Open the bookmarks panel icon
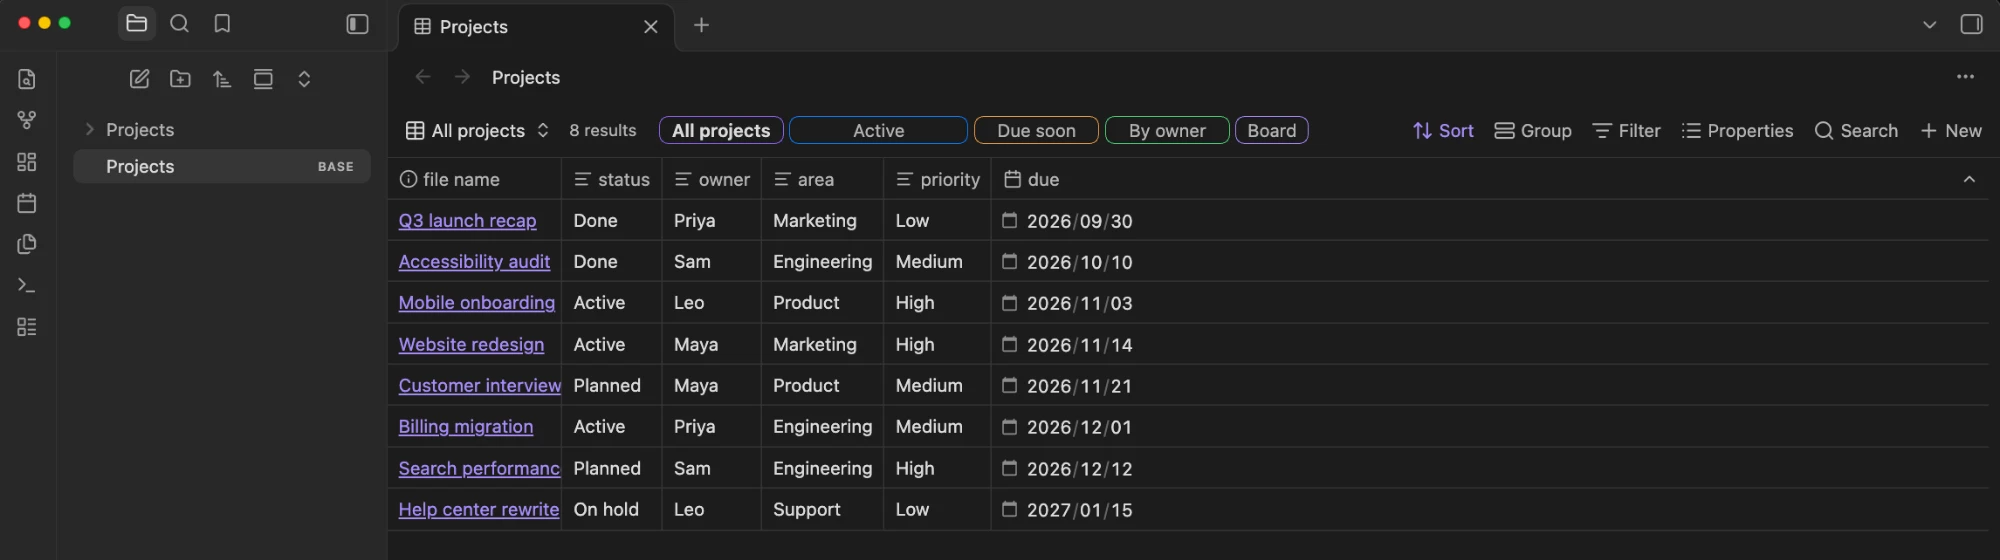Screen dimensions: 2000x560 pos(222,23)
